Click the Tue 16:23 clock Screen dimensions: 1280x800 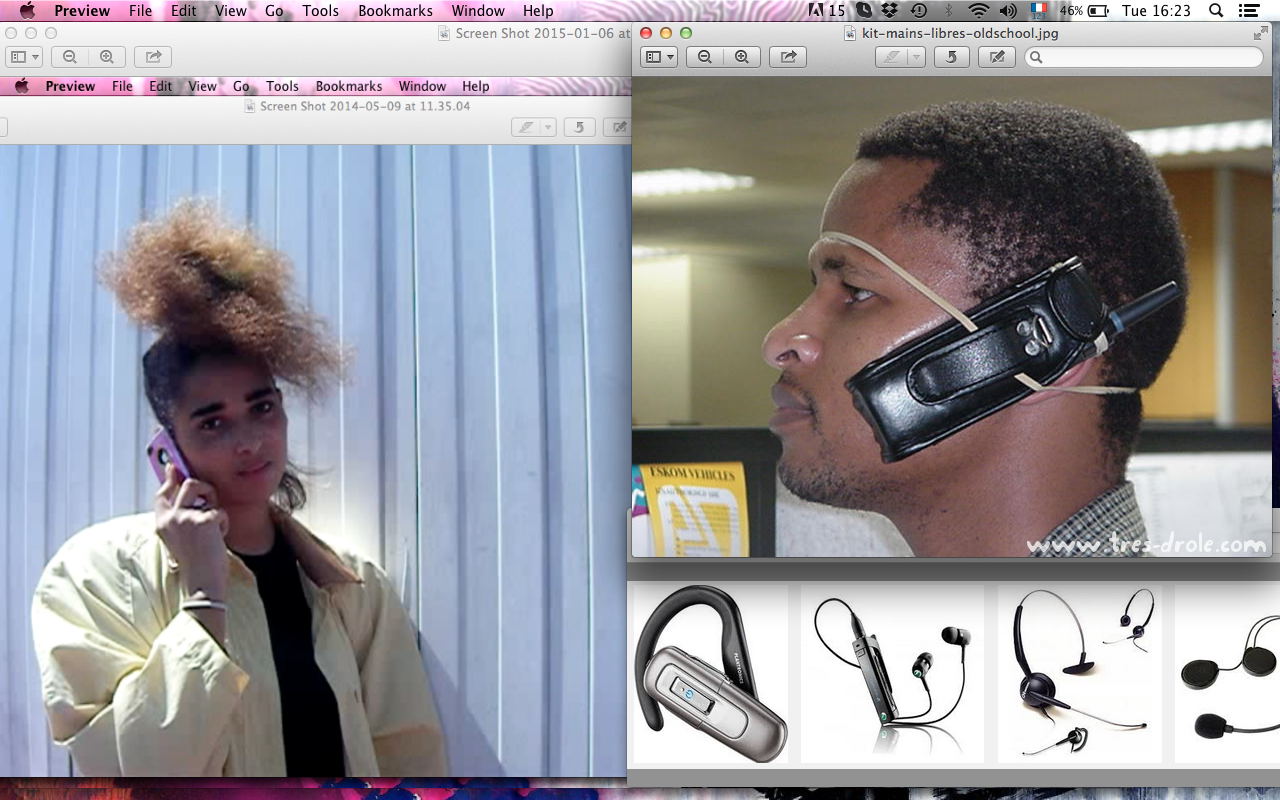(1156, 11)
